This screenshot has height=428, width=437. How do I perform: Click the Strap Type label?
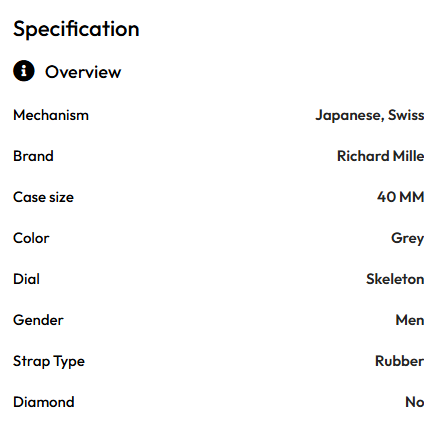point(49,362)
